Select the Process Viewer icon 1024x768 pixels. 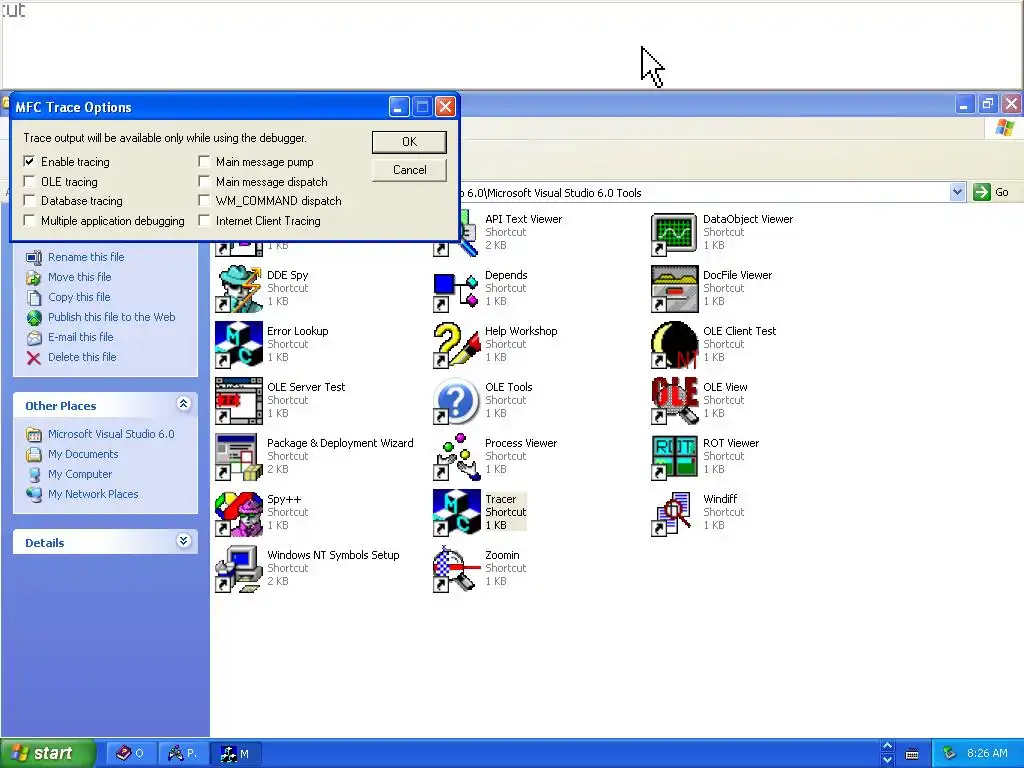tap(456, 457)
